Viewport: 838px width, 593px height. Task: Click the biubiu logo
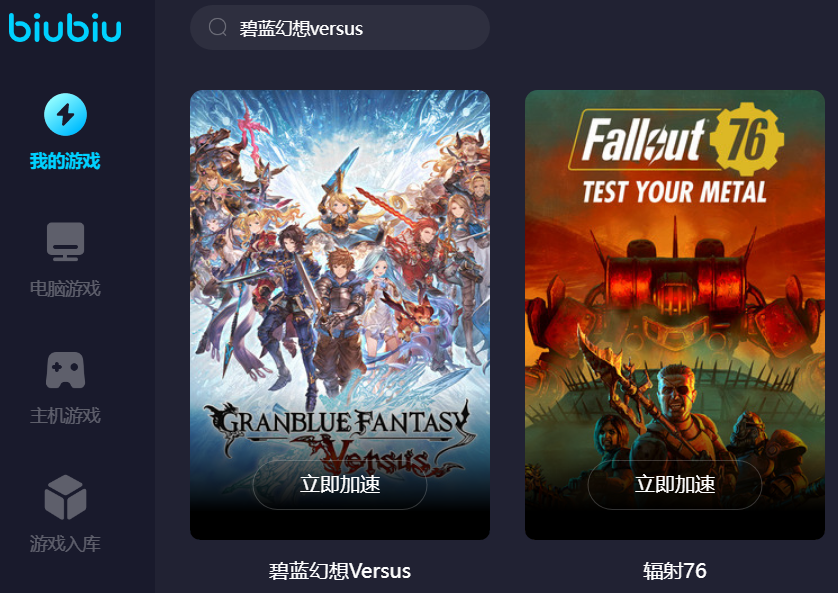click(65, 28)
